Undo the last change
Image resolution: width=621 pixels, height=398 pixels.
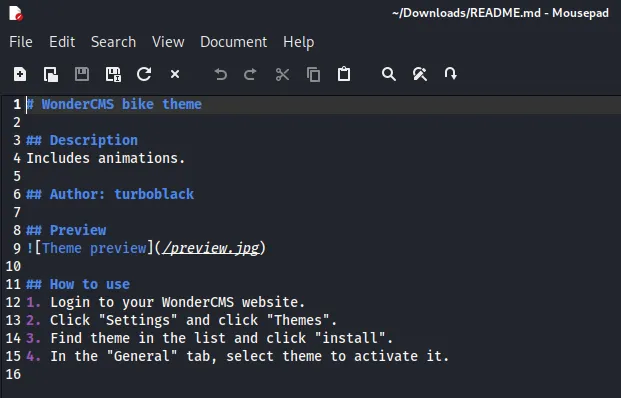(221, 74)
